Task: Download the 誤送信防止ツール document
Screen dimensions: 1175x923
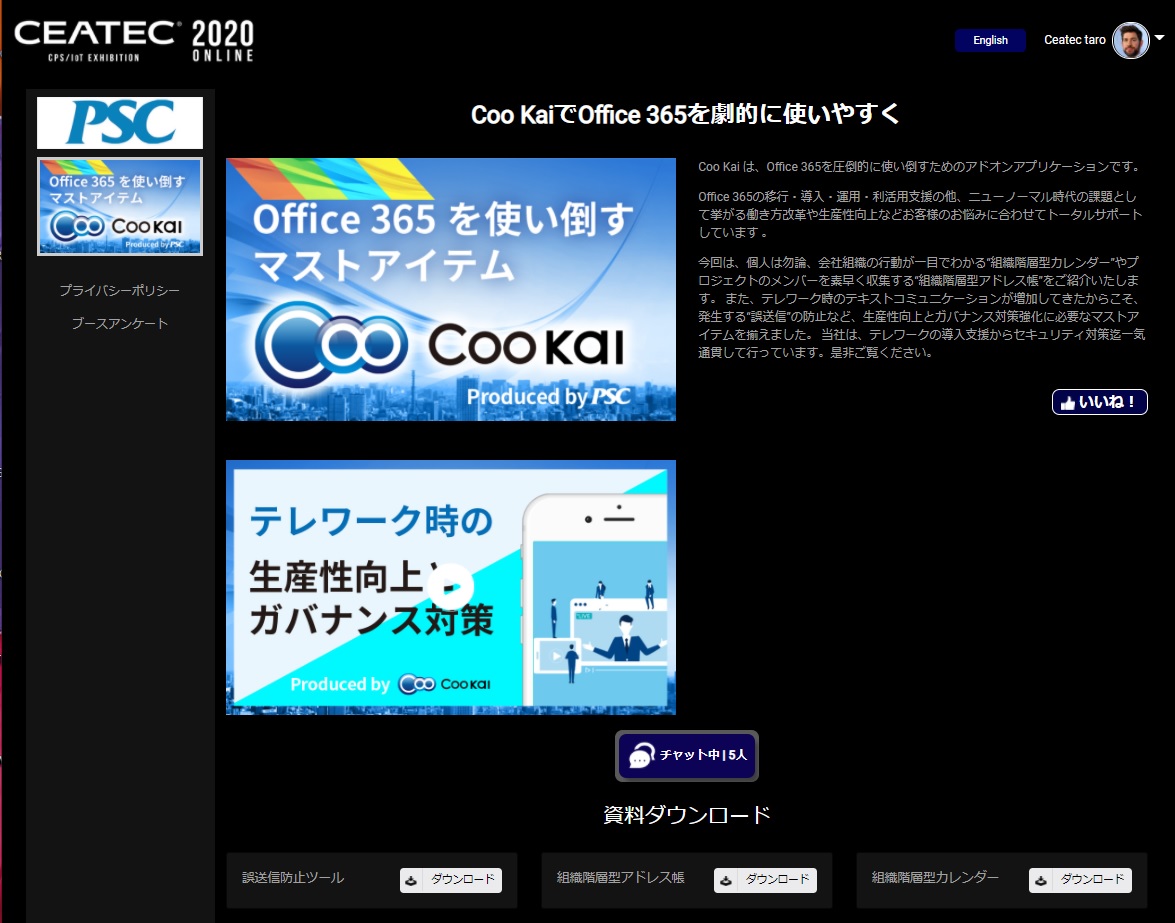Action: coord(450,880)
